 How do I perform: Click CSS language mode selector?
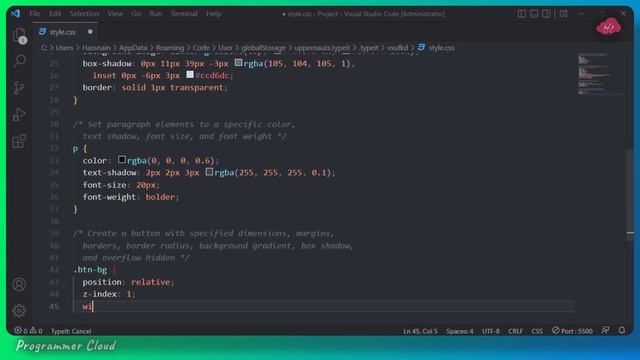pyautogui.click(x=537, y=331)
